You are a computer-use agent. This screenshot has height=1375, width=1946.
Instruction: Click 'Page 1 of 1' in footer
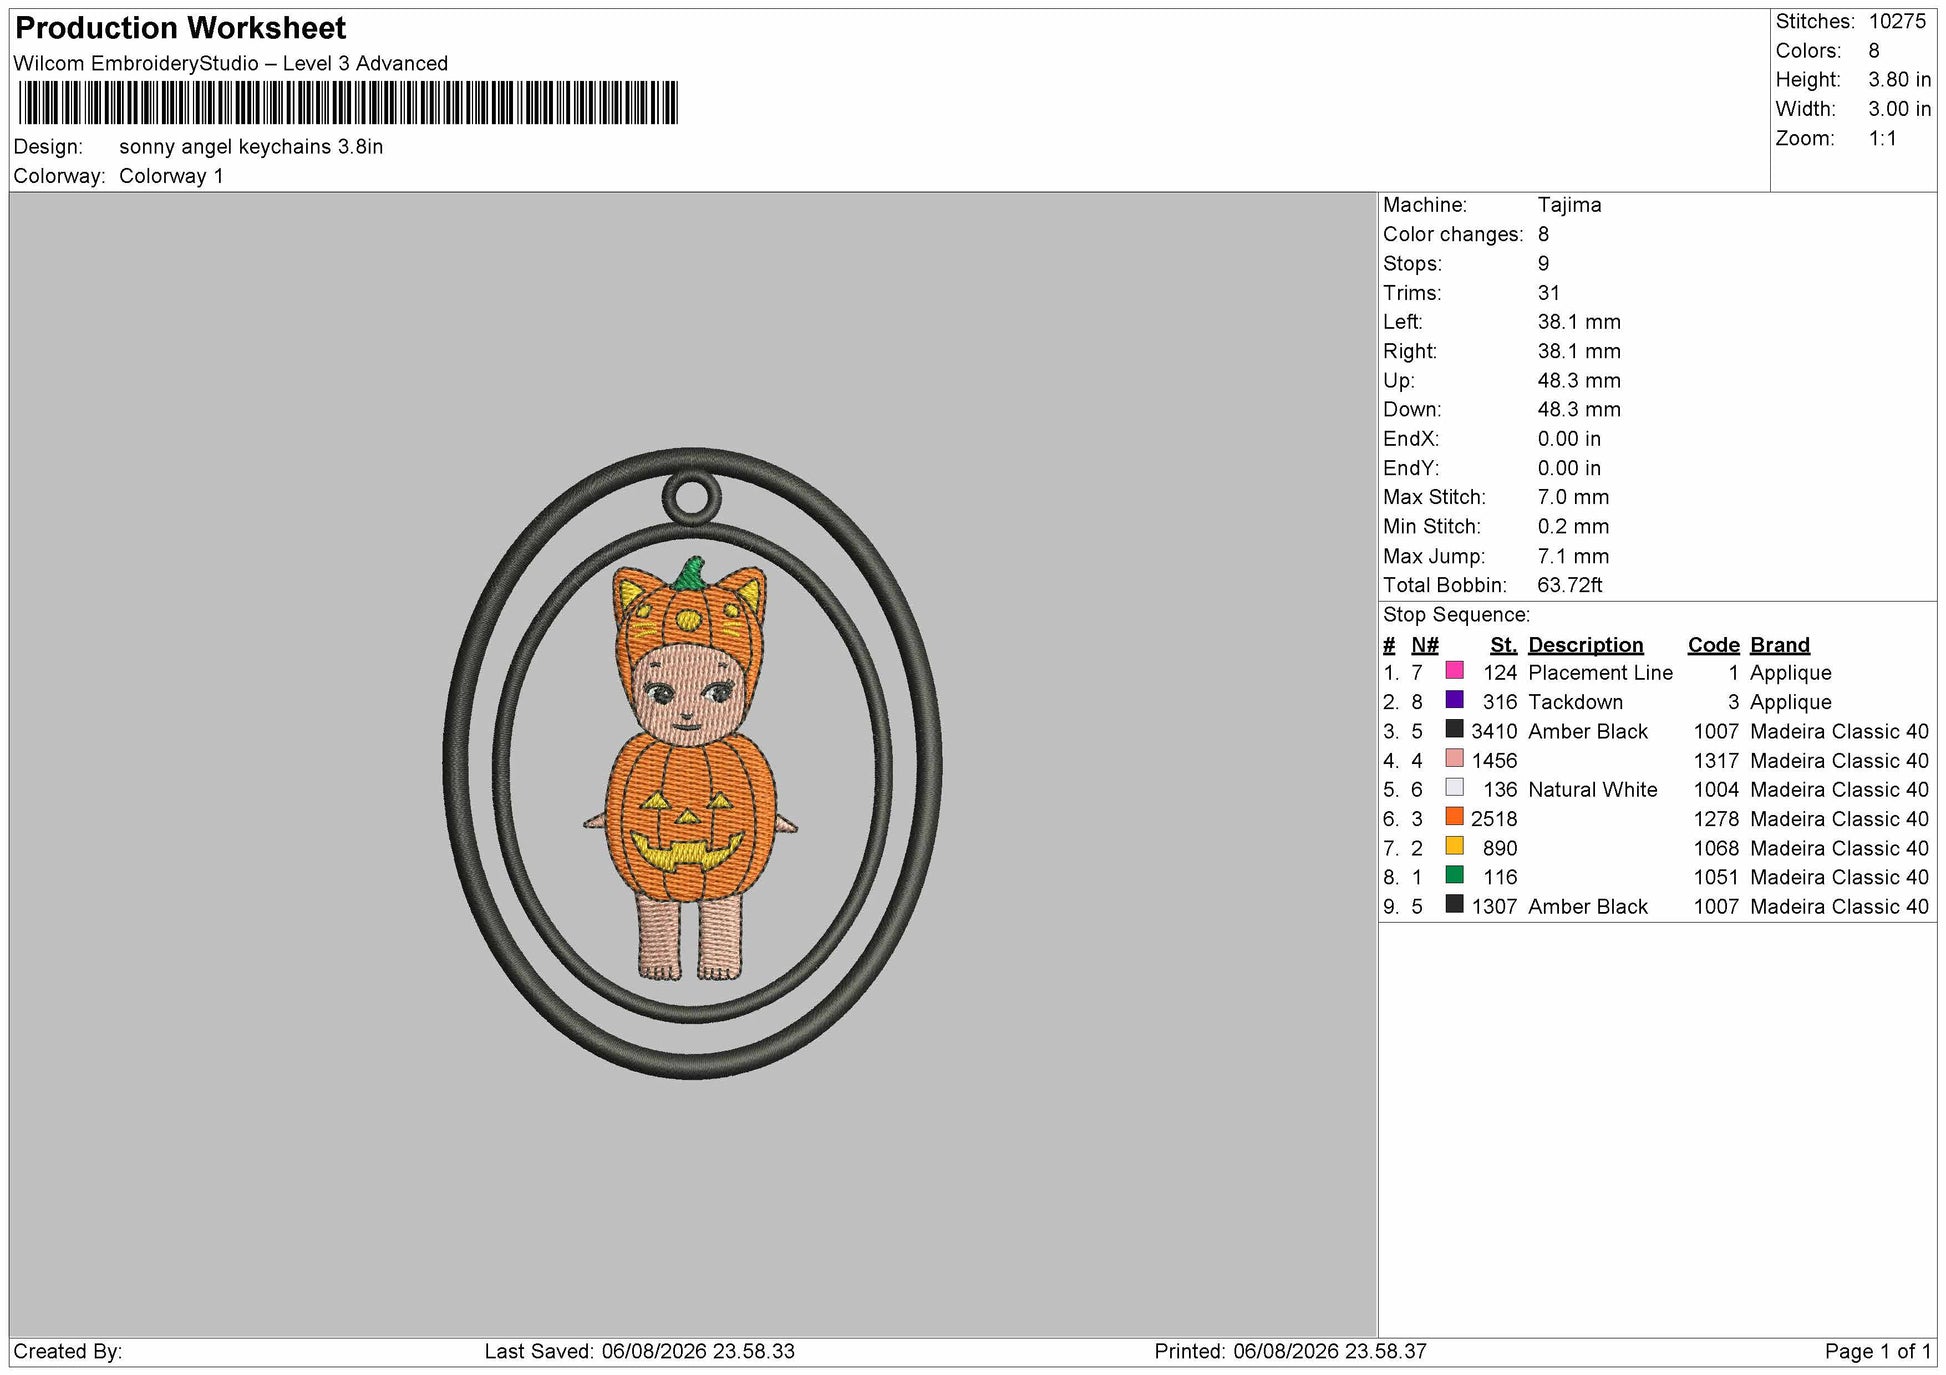(x=1878, y=1352)
